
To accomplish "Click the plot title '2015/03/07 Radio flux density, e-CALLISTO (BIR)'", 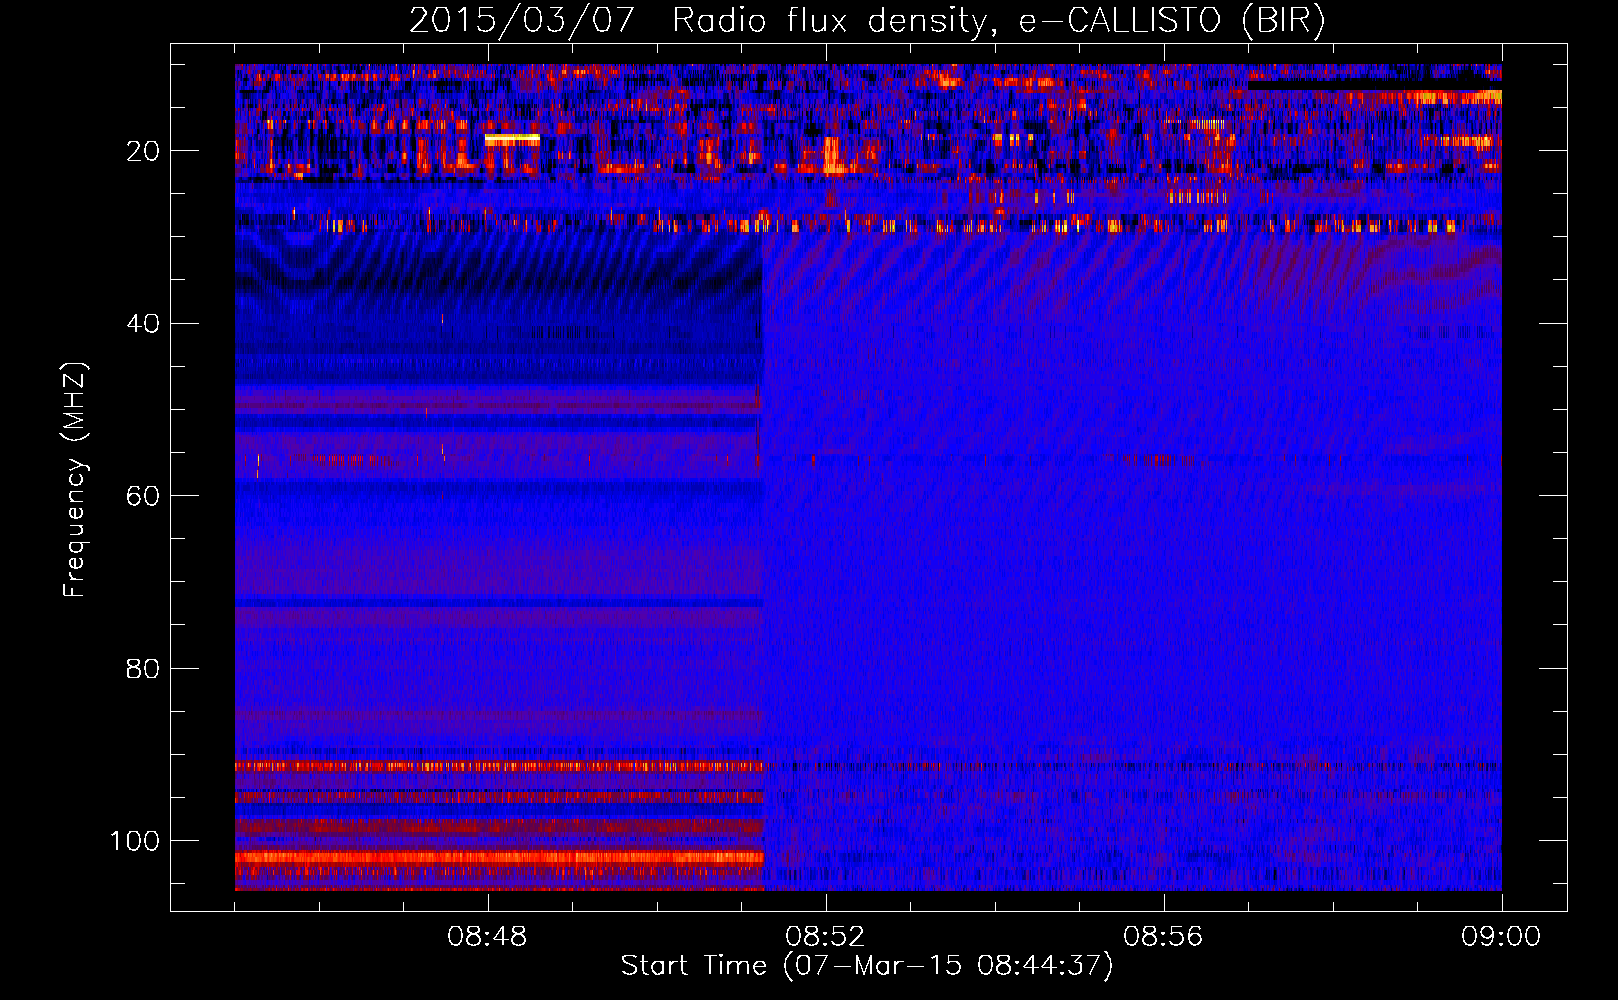I will tap(867, 21).
